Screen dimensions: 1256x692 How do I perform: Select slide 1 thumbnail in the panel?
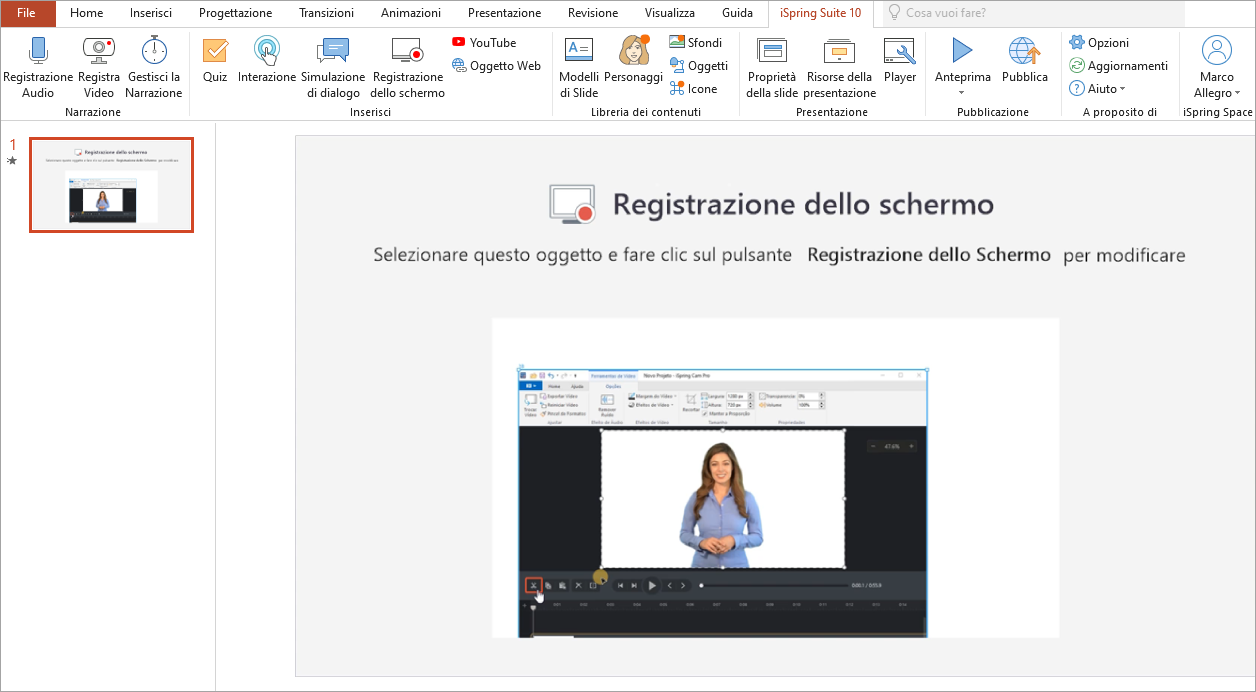(x=111, y=185)
